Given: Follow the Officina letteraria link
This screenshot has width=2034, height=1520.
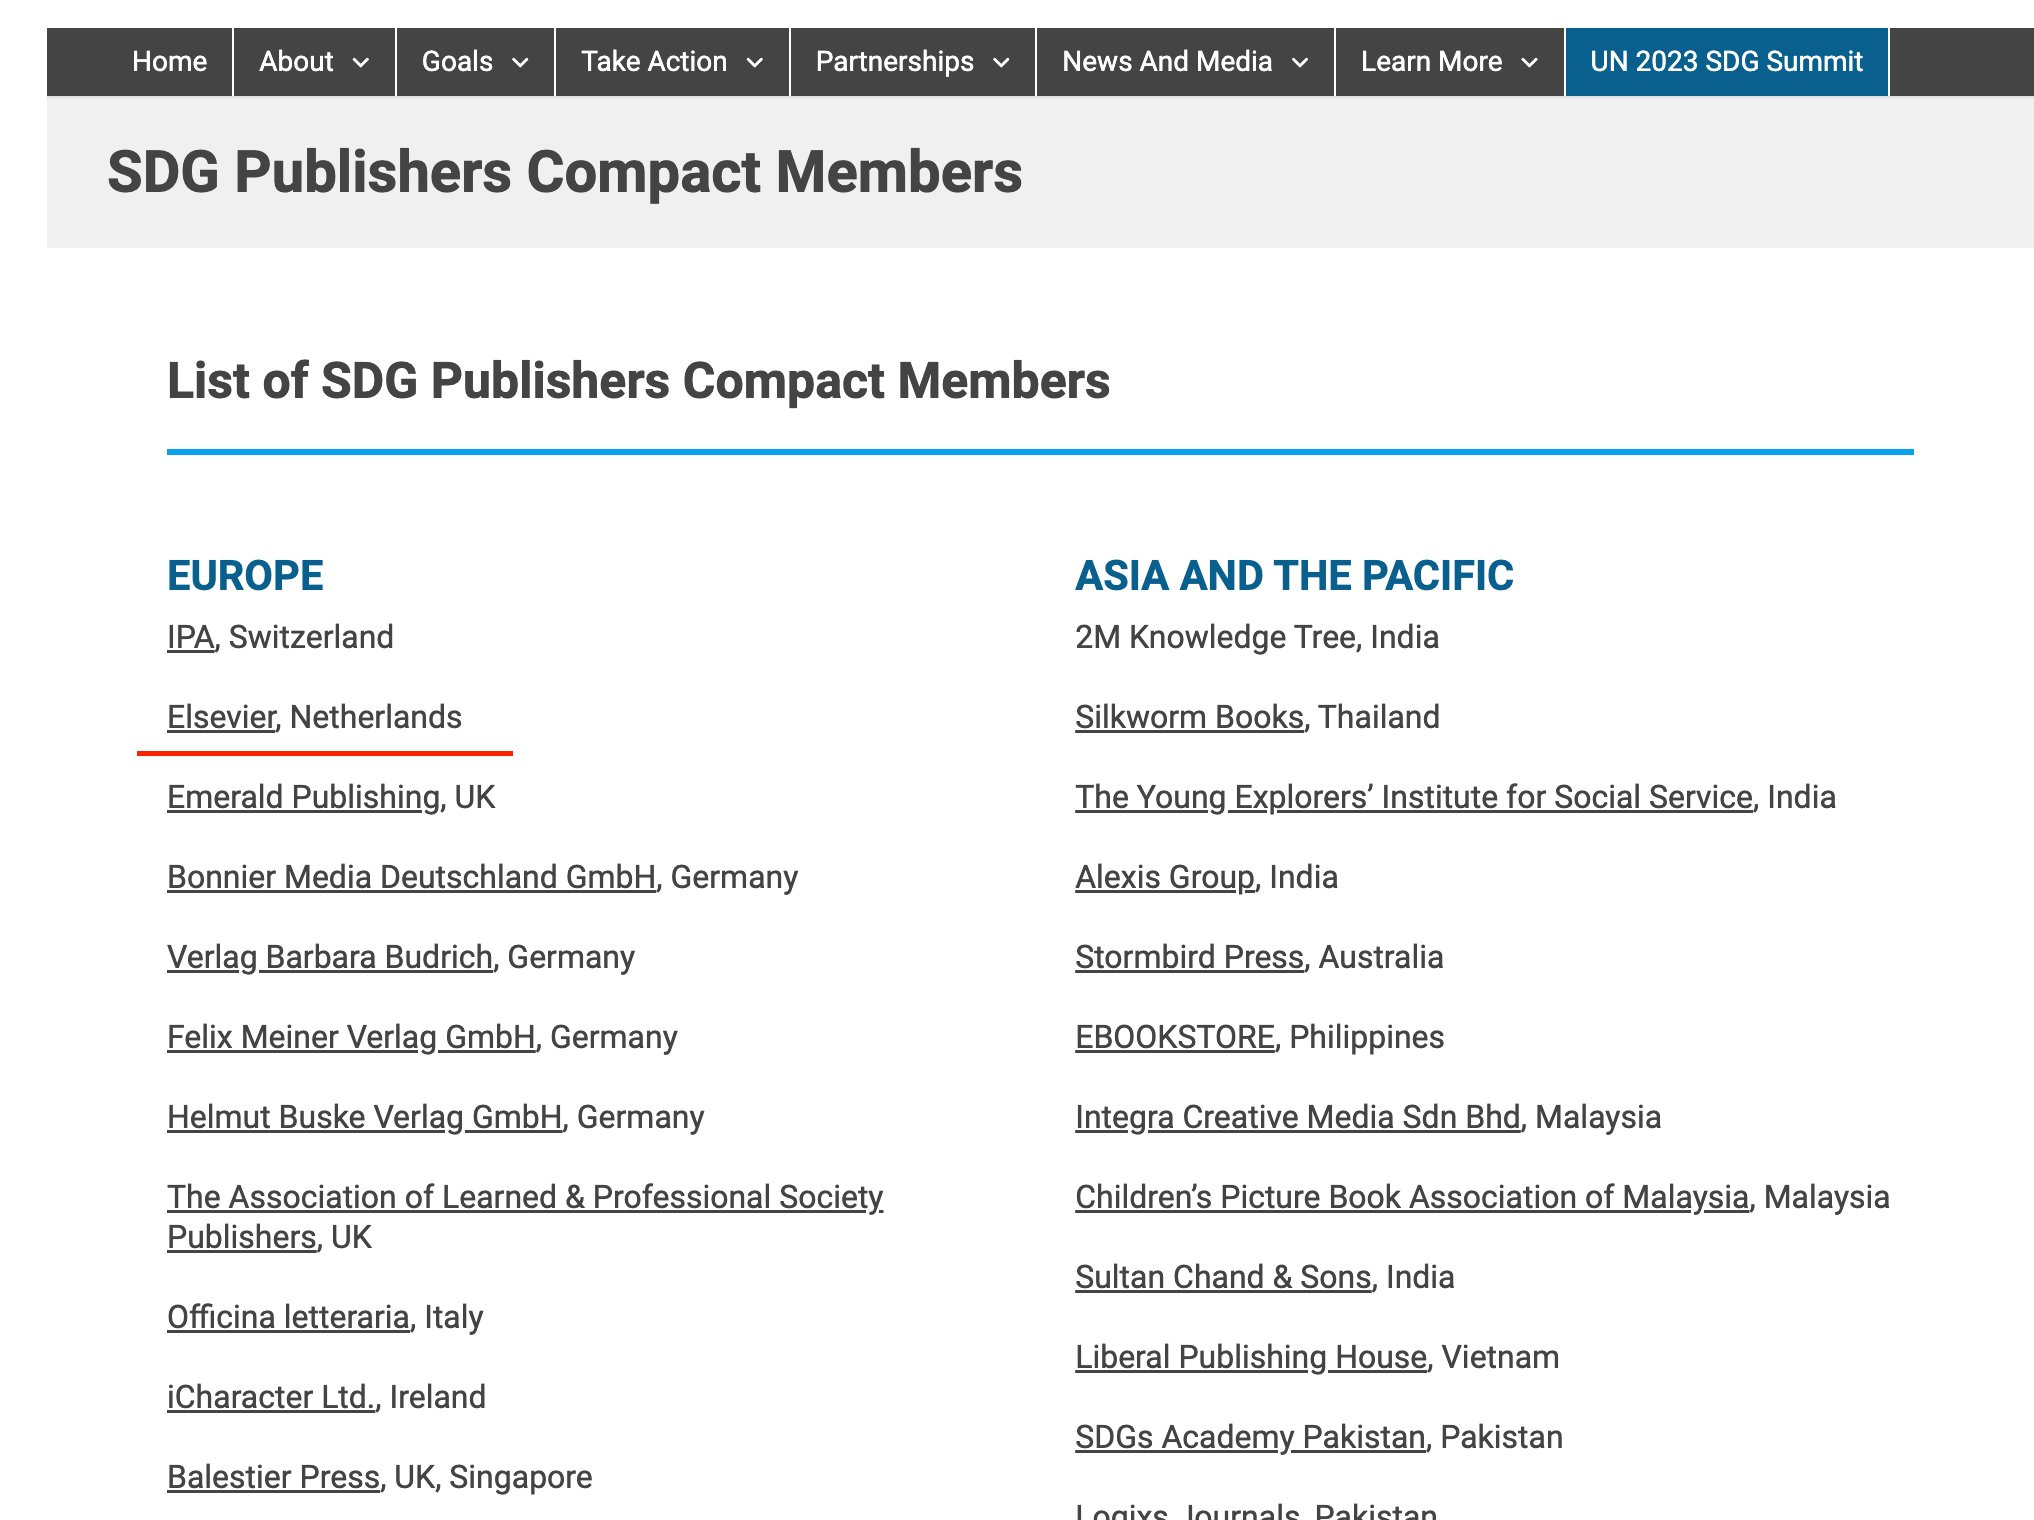Looking at the screenshot, I should point(288,1317).
